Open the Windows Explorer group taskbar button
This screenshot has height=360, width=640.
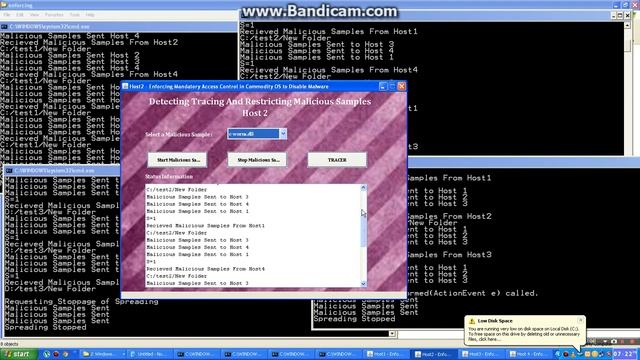point(103,354)
